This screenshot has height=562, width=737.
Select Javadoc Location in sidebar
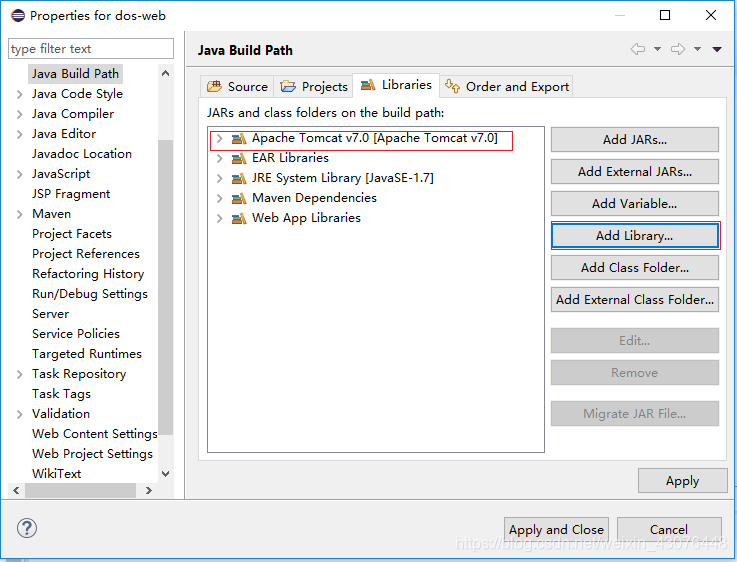tap(82, 154)
